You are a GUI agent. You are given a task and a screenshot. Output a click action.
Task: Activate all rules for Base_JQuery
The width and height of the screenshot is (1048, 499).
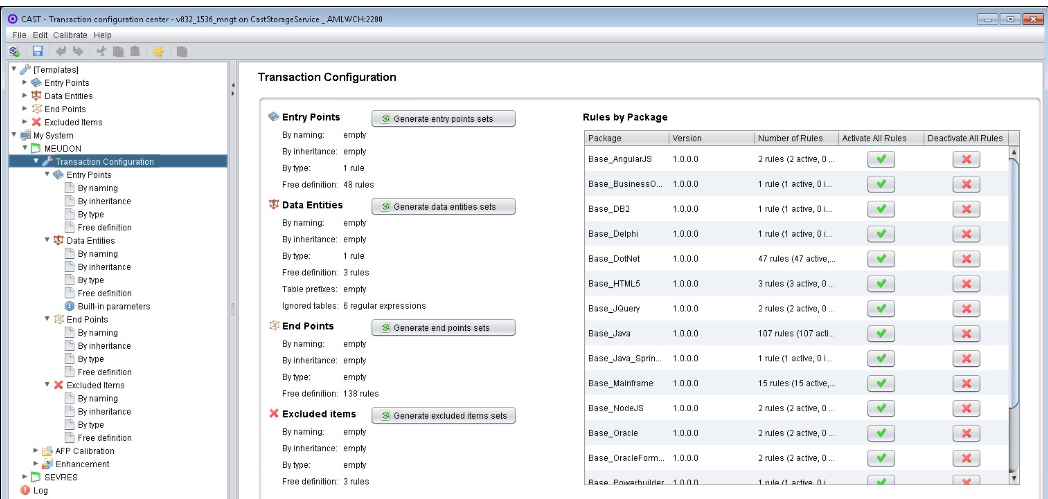880,309
